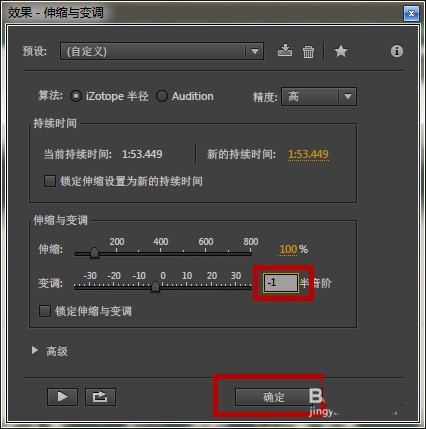Open the 精度 precision dropdown
This screenshot has height=429, width=426.
pyautogui.click(x=319, y=96)
